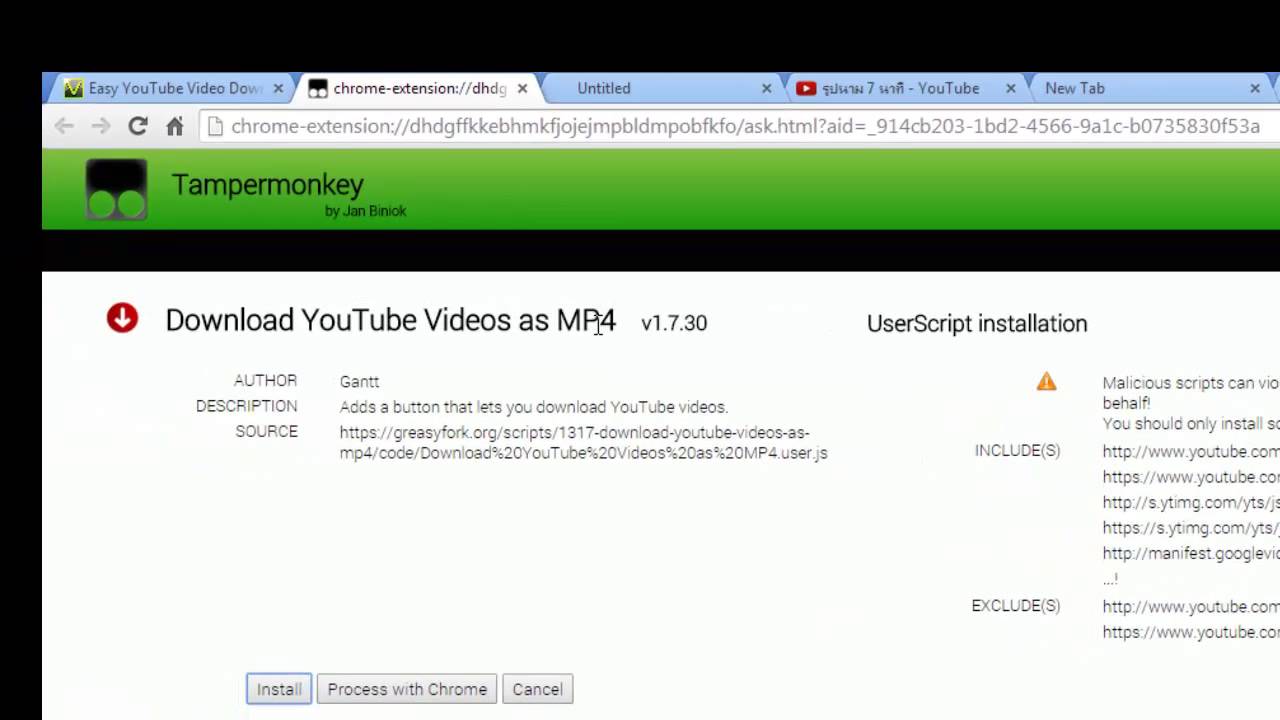Close Easy YouTube Video Downloader tab

(x=278, y=88)
